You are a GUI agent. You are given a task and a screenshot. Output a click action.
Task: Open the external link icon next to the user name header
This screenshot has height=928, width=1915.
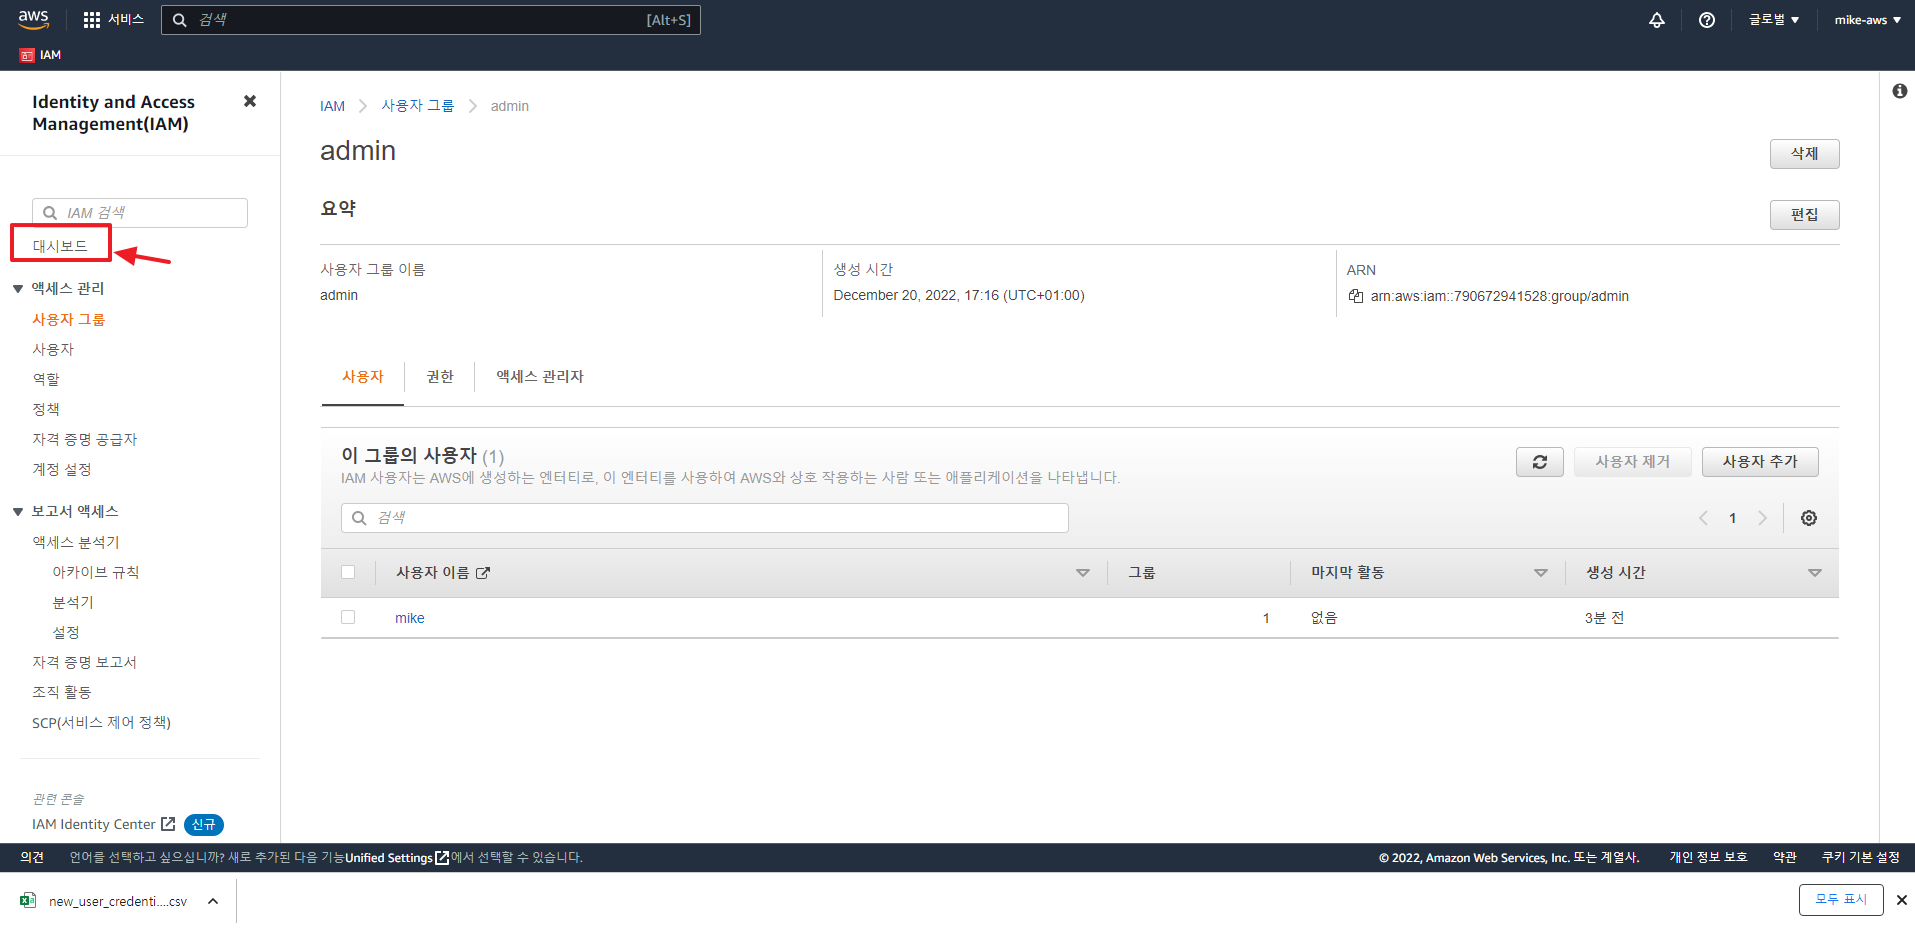click(x=483, y=573)
